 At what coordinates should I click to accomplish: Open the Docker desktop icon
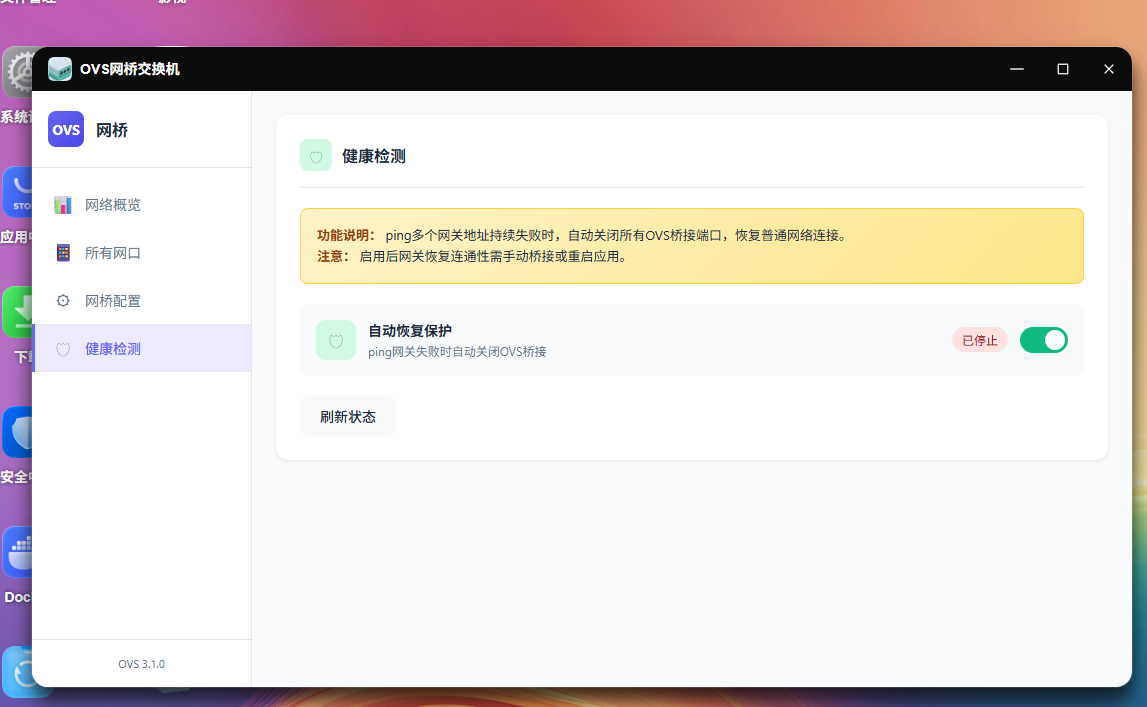pyautogui.click(x=17, y=553)
